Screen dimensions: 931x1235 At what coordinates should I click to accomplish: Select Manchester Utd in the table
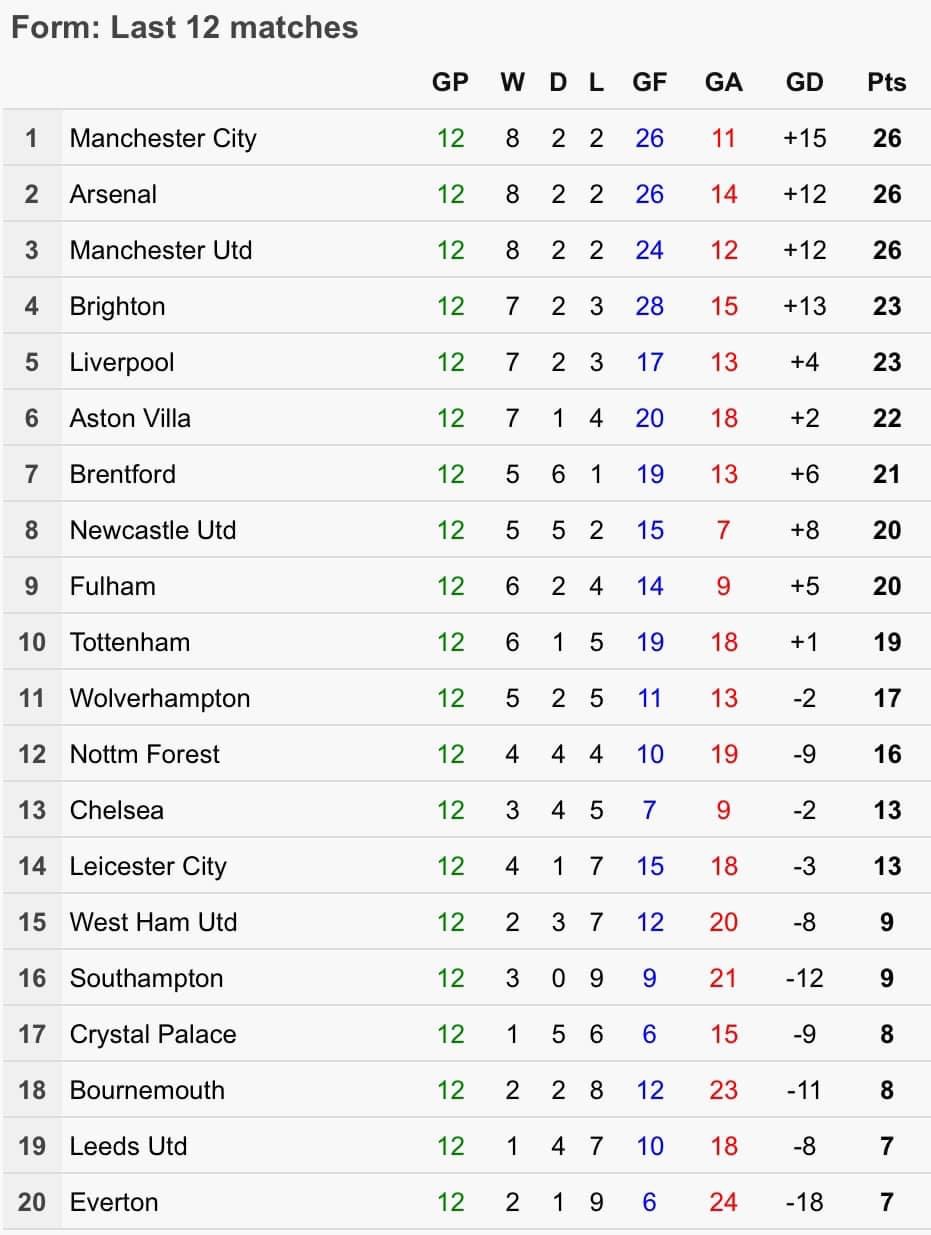tap(160, 250)
